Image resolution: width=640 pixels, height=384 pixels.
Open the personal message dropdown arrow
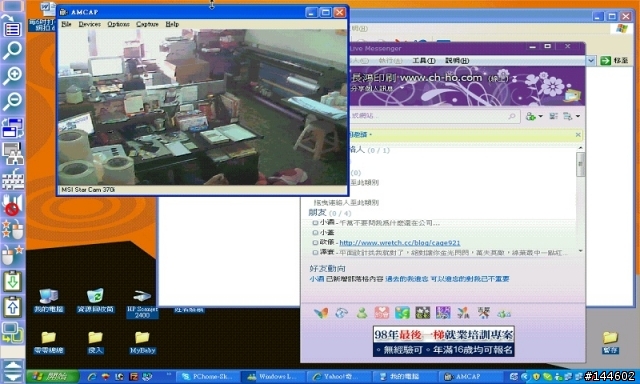click(x=402, y=88)
